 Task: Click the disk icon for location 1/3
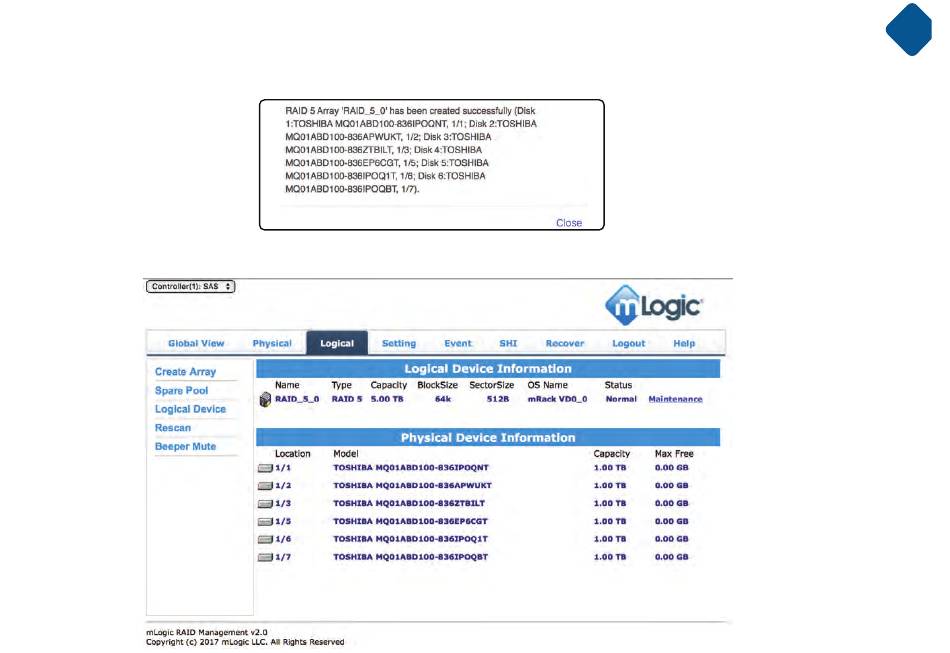click(x=265, y=503)
